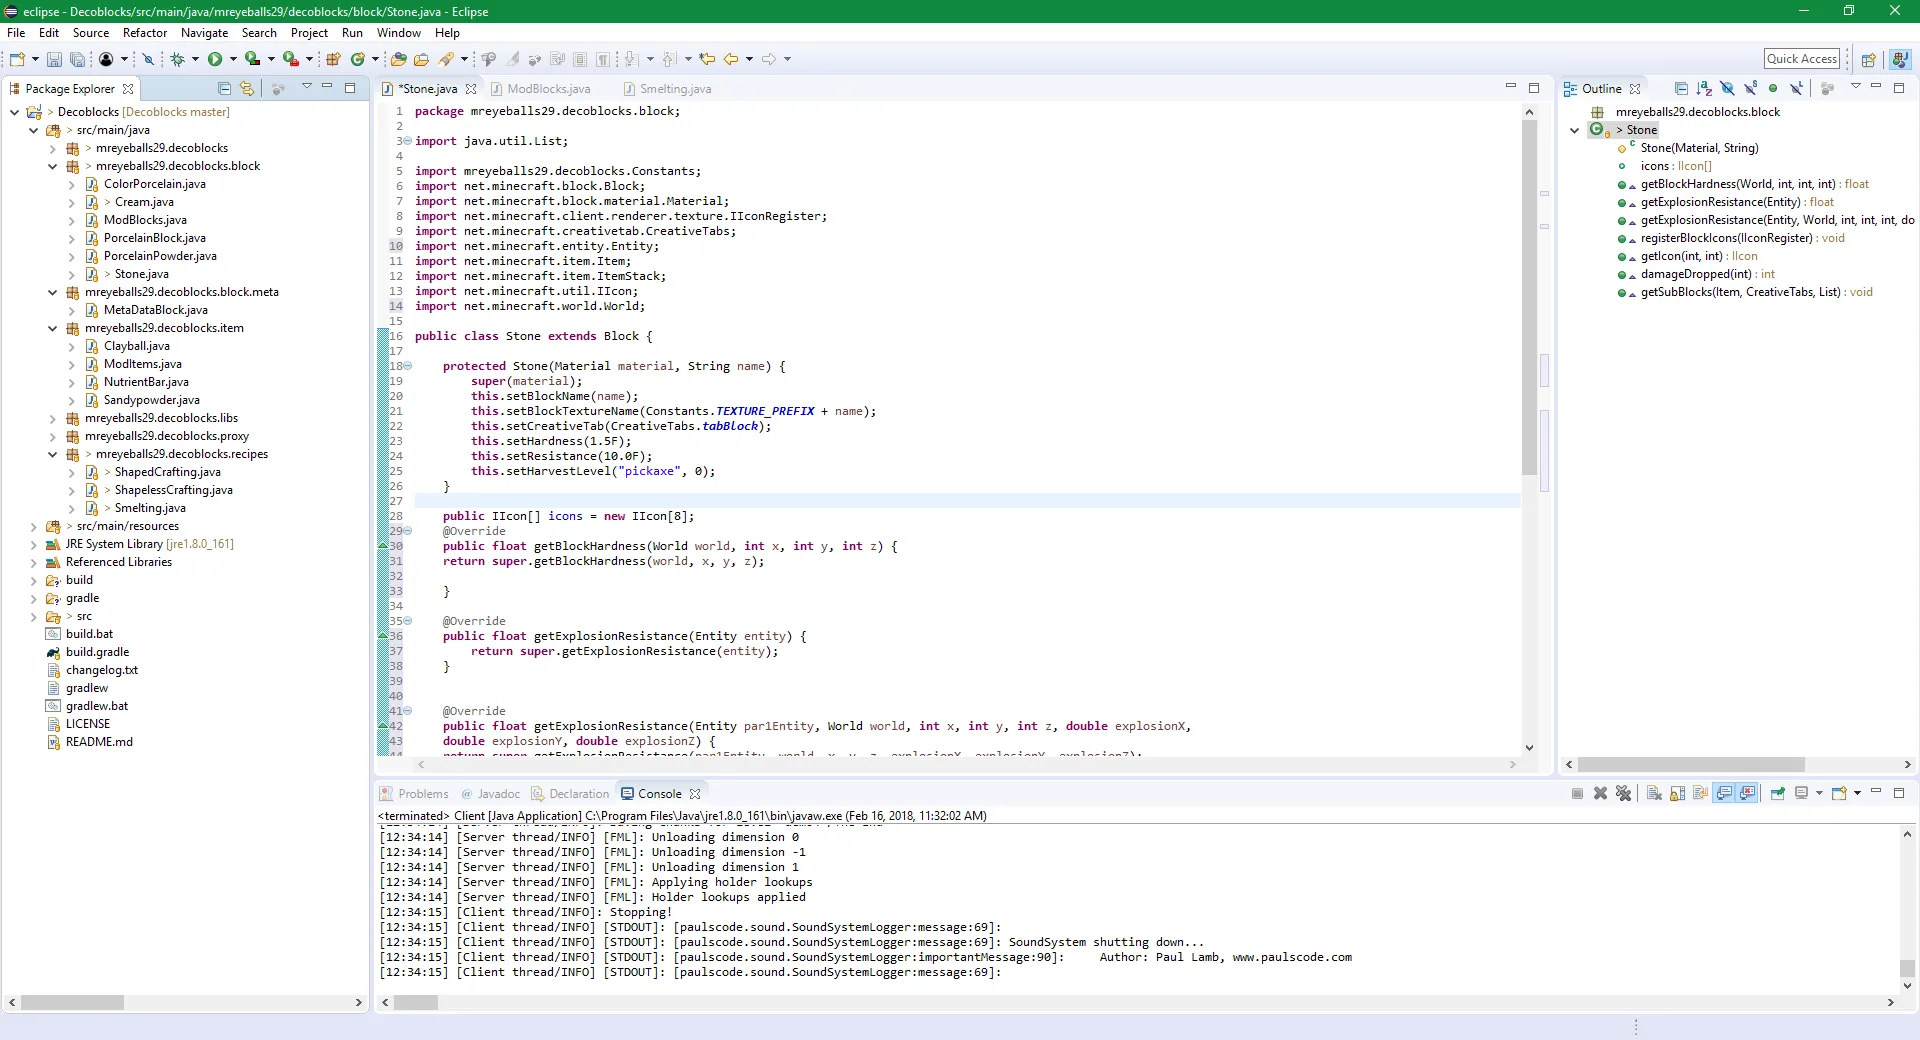1920x1040 pixels.
Task: Toggle Hide Static Members in Outline
Action: pos(1750,89)
